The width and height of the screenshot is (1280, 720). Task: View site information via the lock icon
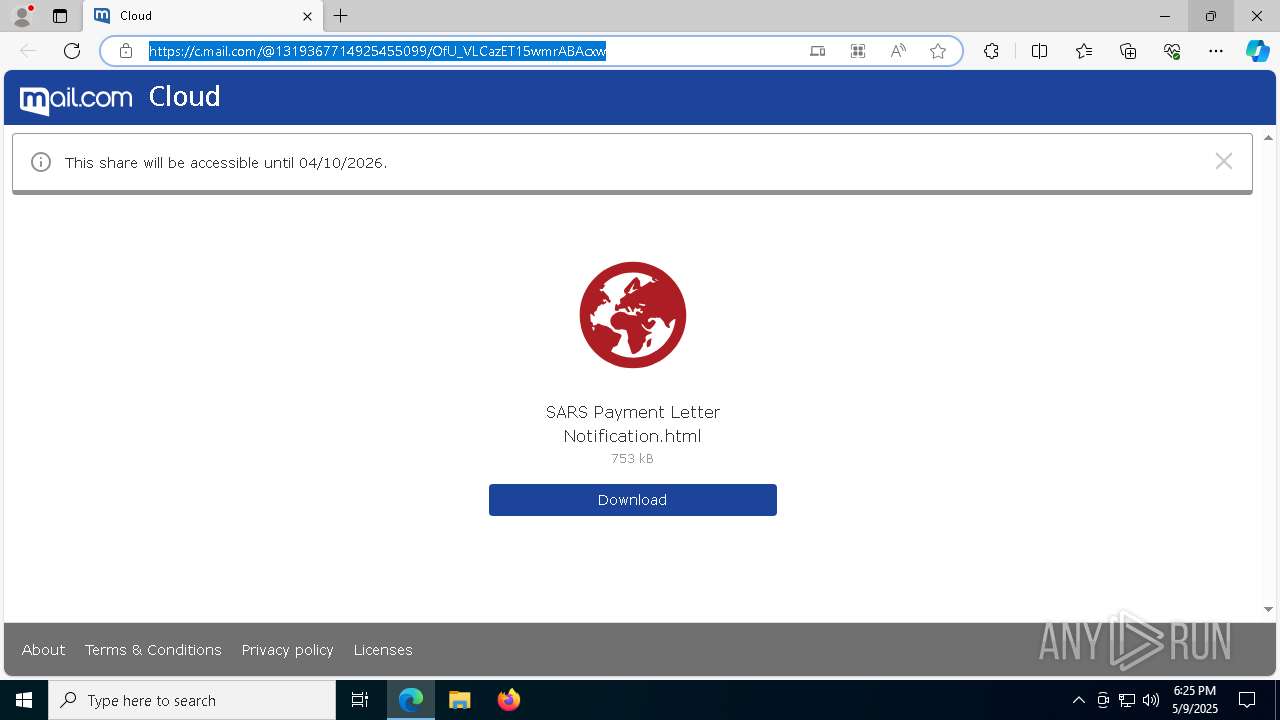click(126, 51)
